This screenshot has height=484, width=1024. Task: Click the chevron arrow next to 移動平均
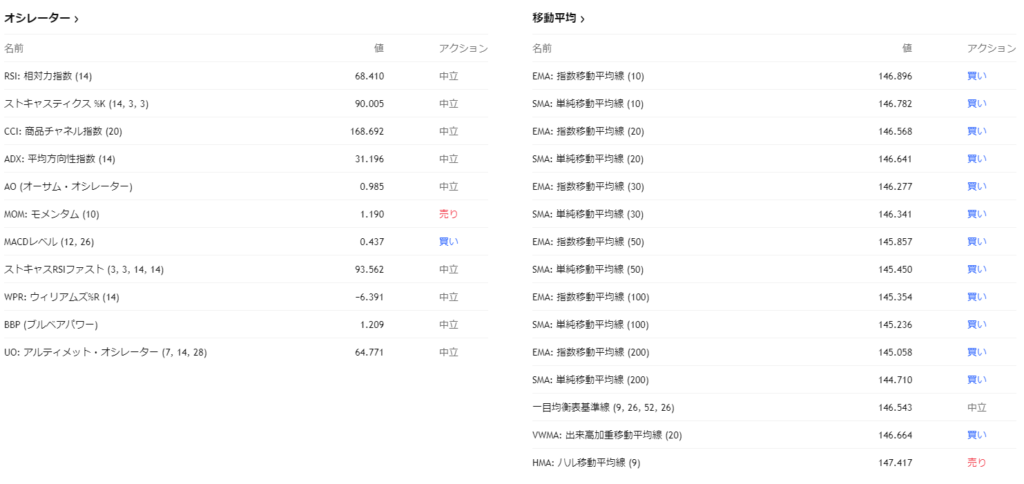[x=583, y=19]
